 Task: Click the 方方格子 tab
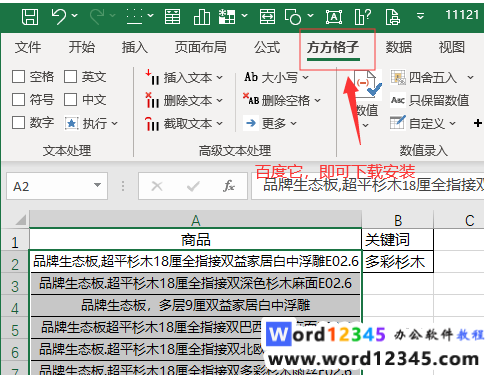tap(333, 48)
